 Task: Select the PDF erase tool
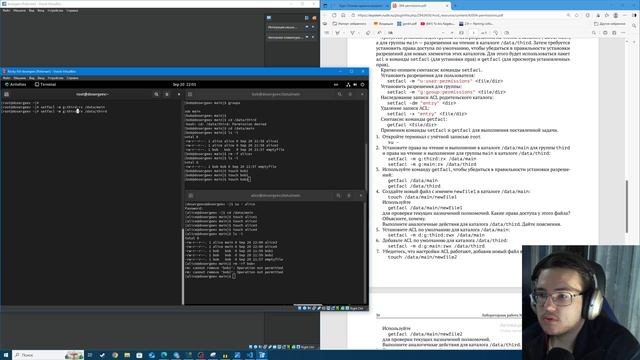click(x=368, y=33)
